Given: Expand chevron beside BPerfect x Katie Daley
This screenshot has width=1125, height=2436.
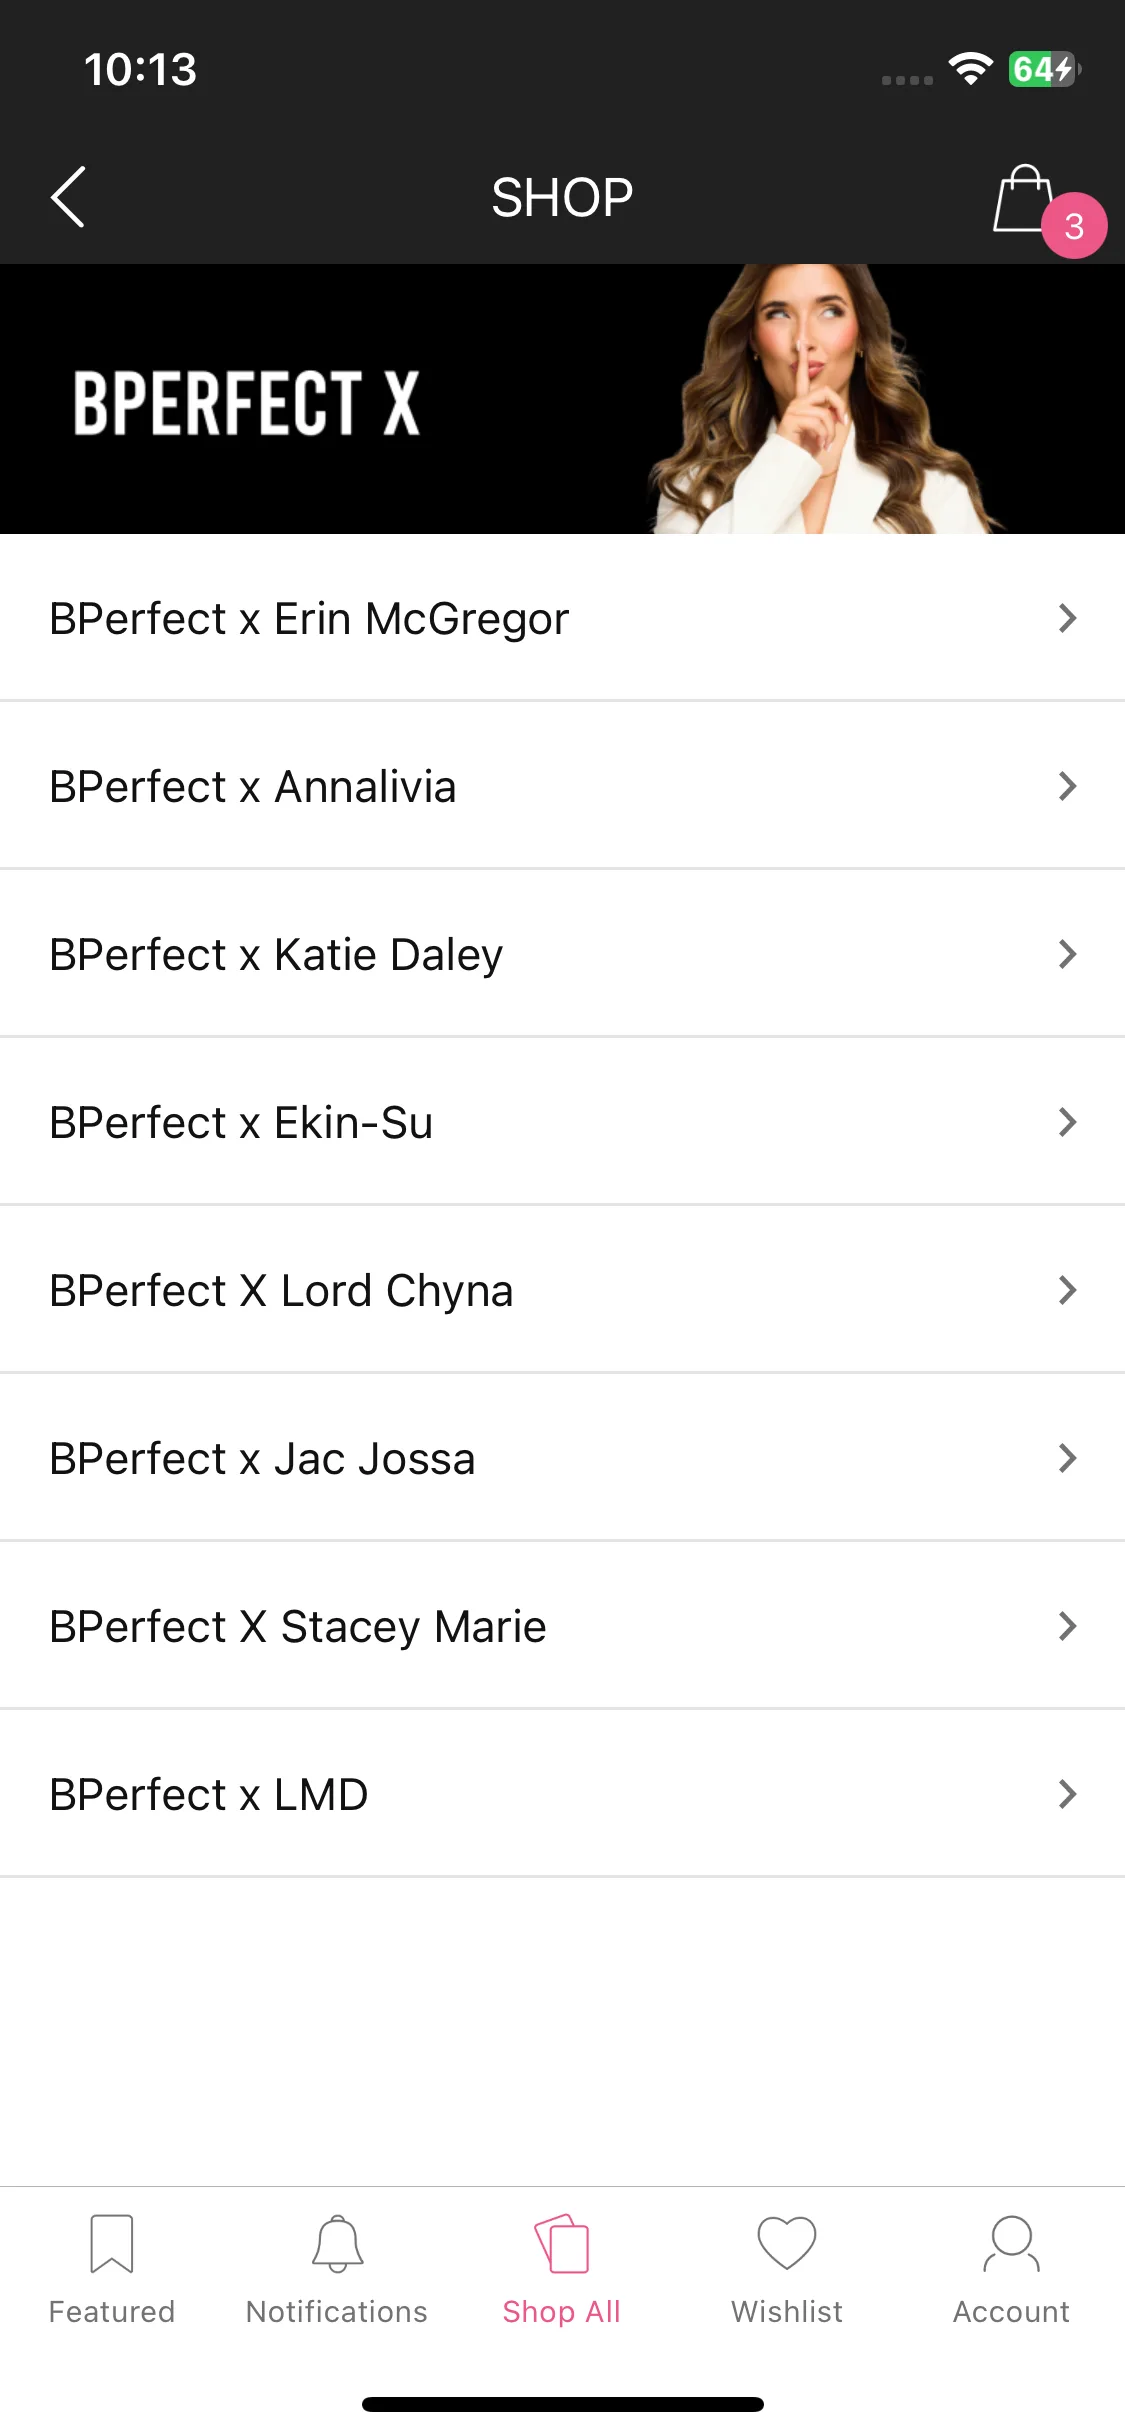Looking at the screenshot, I should 1068,954.
